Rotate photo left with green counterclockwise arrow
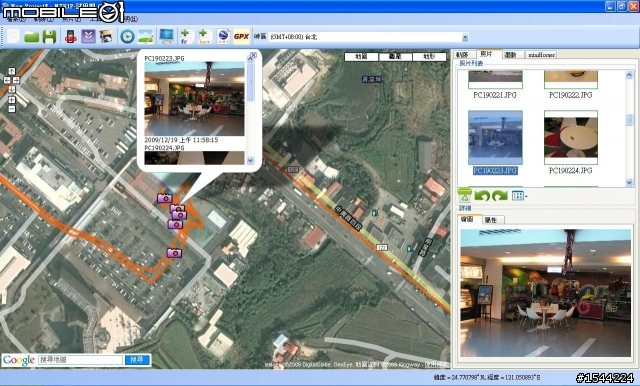The height and width of the screenshot is (386, 640). 482,195
